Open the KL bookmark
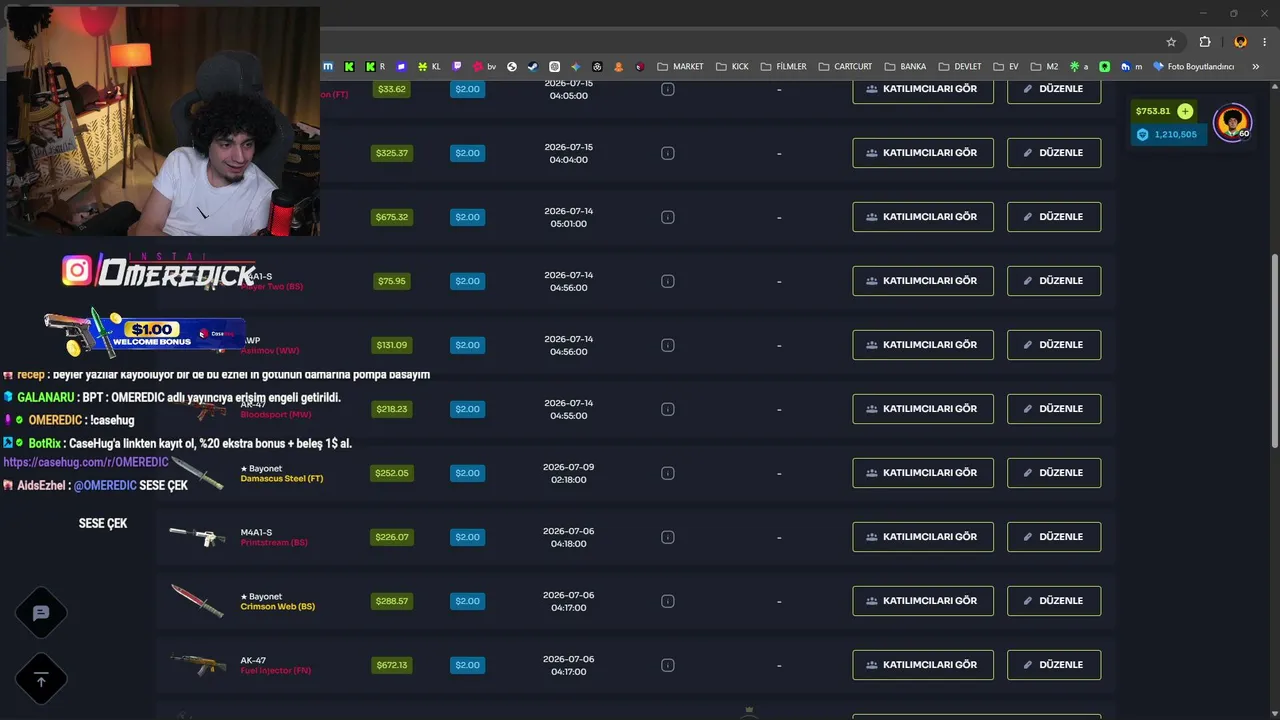 (430, 67)
